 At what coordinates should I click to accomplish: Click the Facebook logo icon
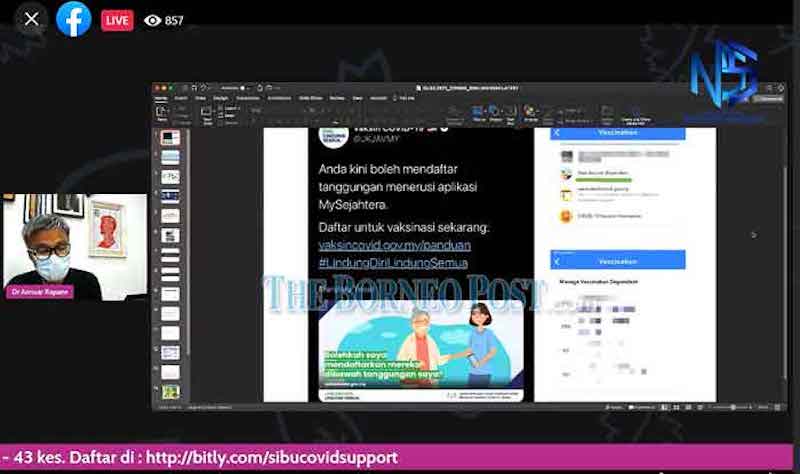[74, 19]
